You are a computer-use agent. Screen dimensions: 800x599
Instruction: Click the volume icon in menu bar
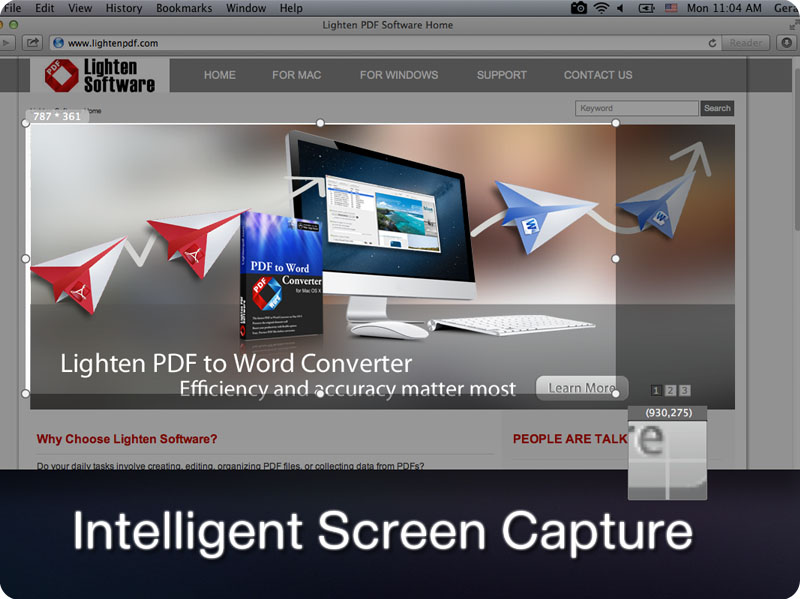620,8
